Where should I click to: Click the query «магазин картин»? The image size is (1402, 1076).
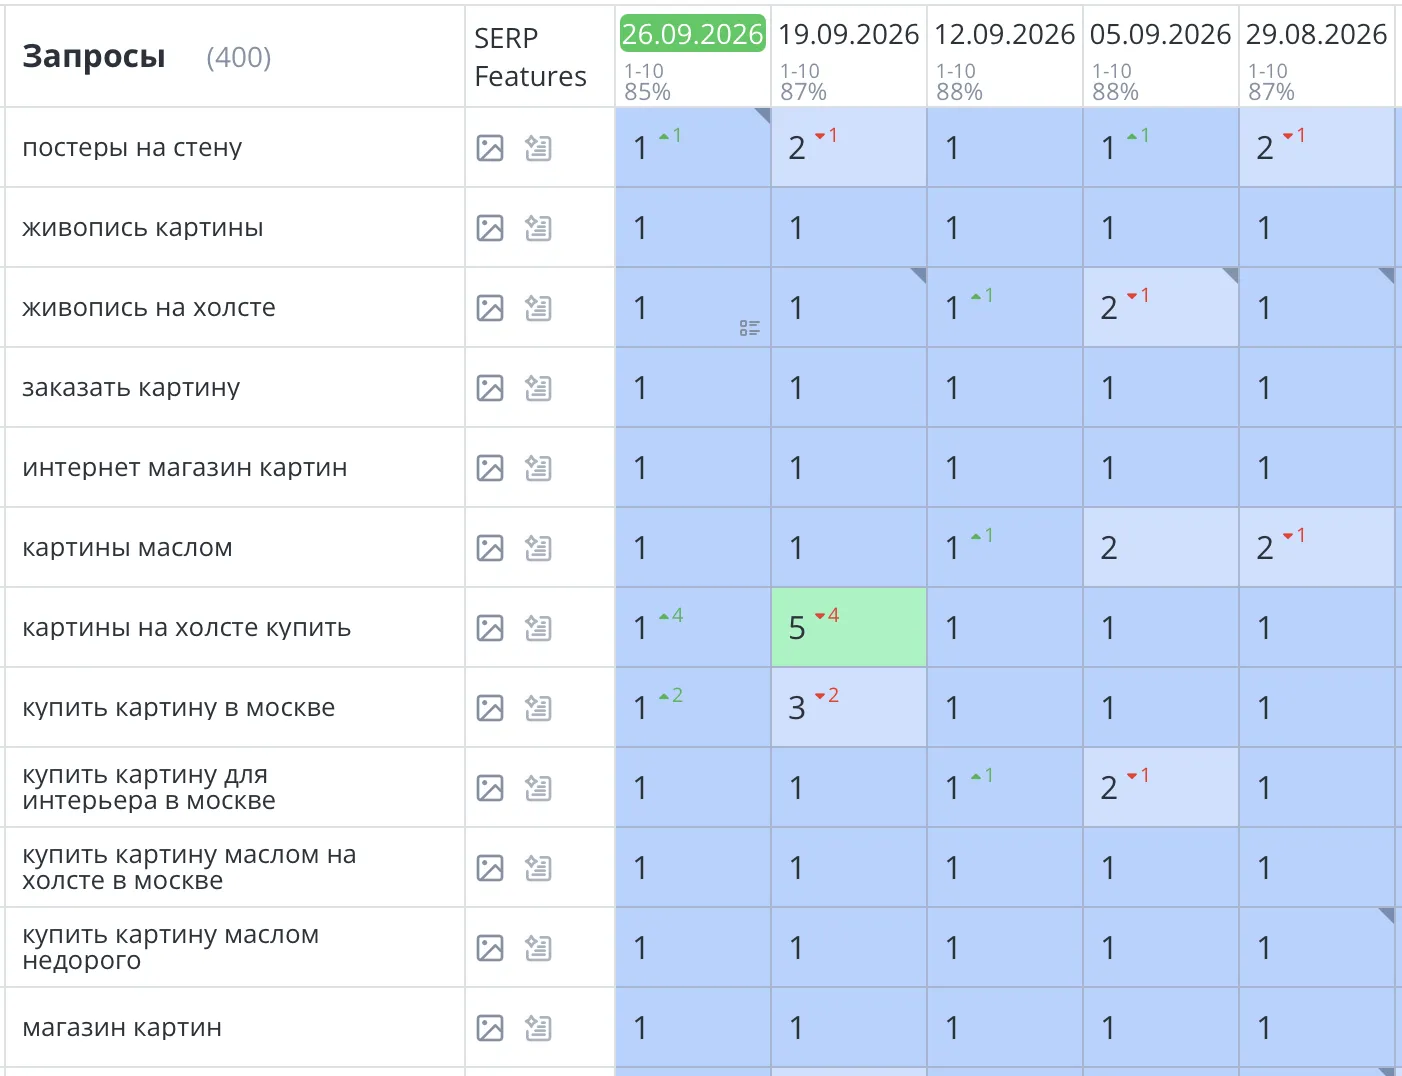click(x=122, y=1028)
